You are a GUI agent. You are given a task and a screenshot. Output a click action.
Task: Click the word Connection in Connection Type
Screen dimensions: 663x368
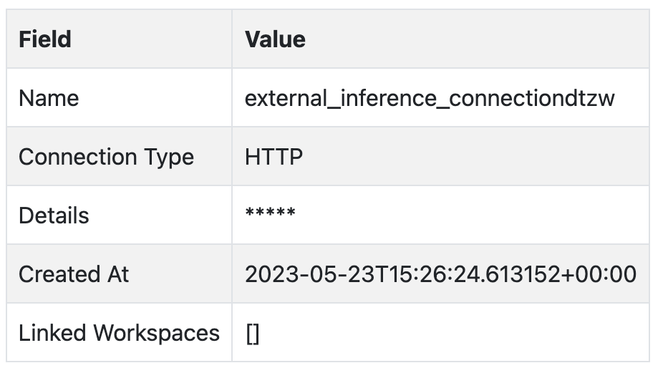point(77,157)
